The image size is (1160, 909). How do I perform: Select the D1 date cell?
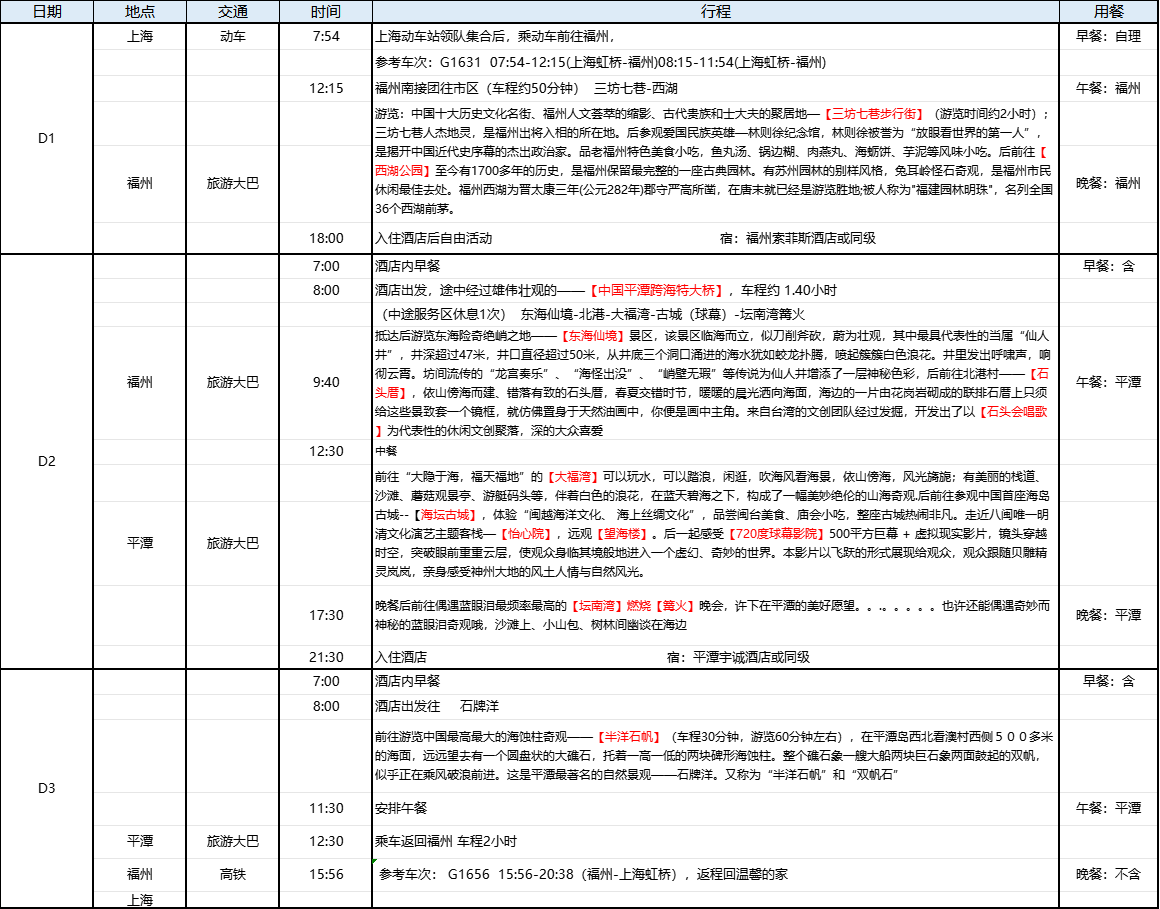pyautogui.click(x=47, y=138)
